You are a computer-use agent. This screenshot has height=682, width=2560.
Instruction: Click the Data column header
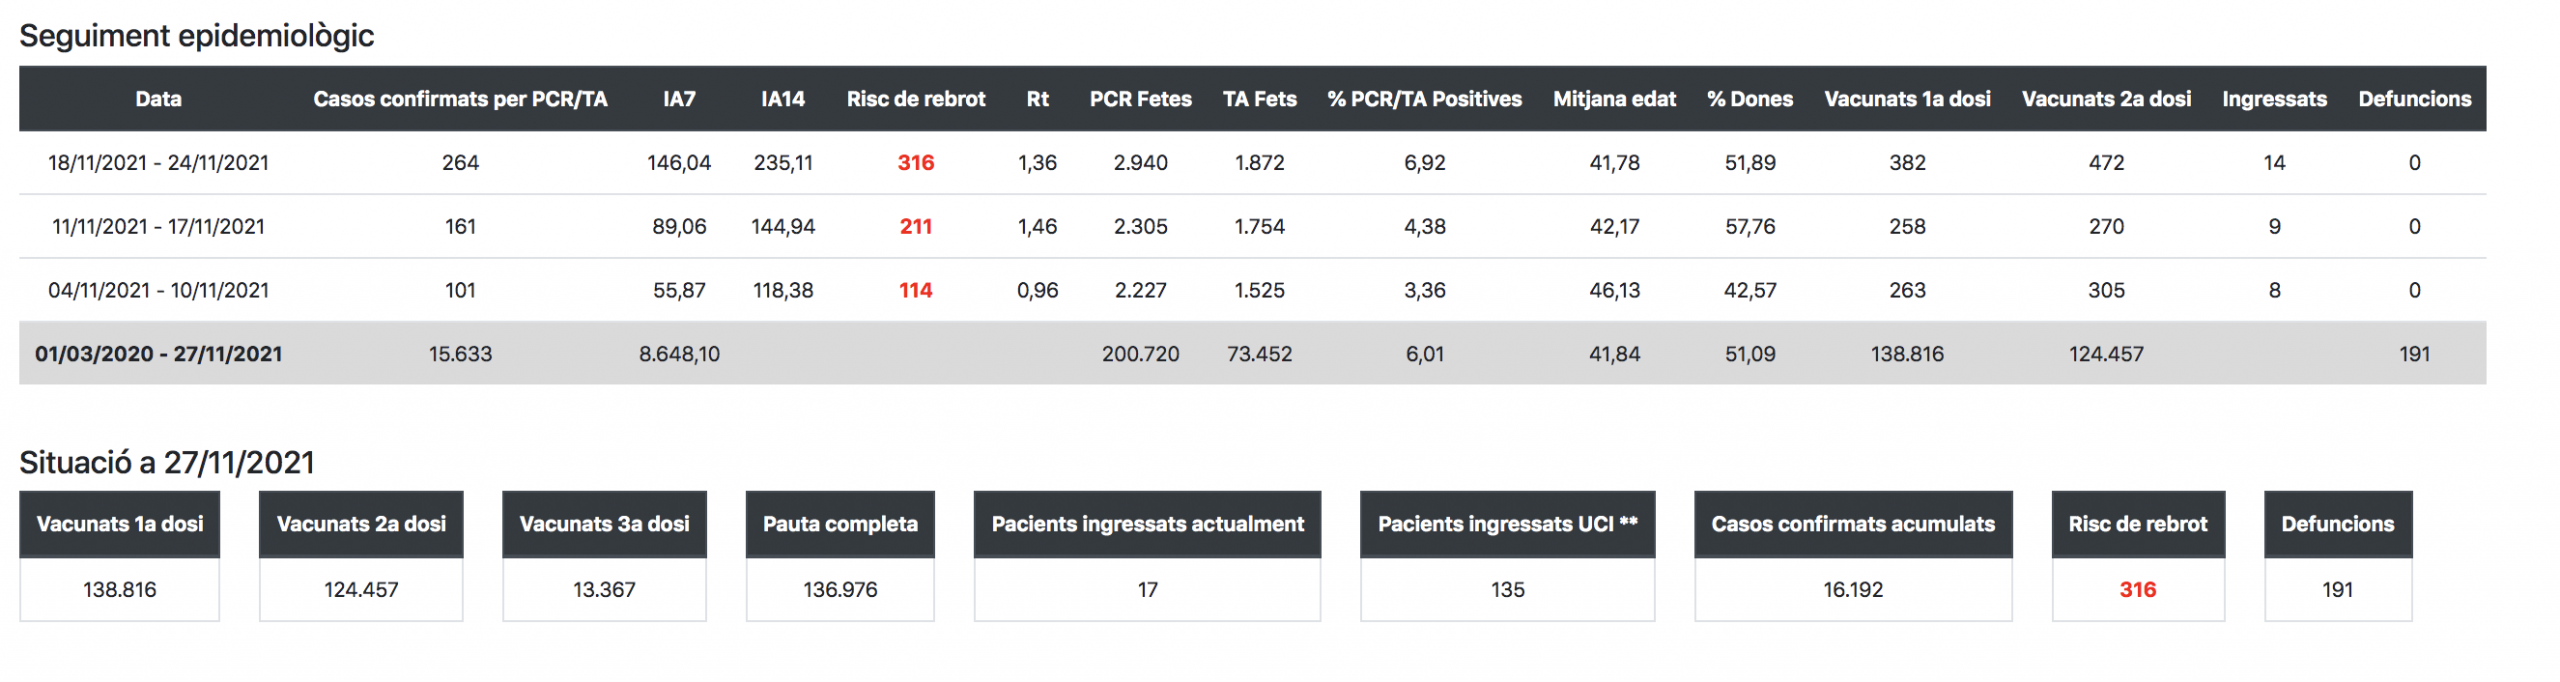point(158,99)
